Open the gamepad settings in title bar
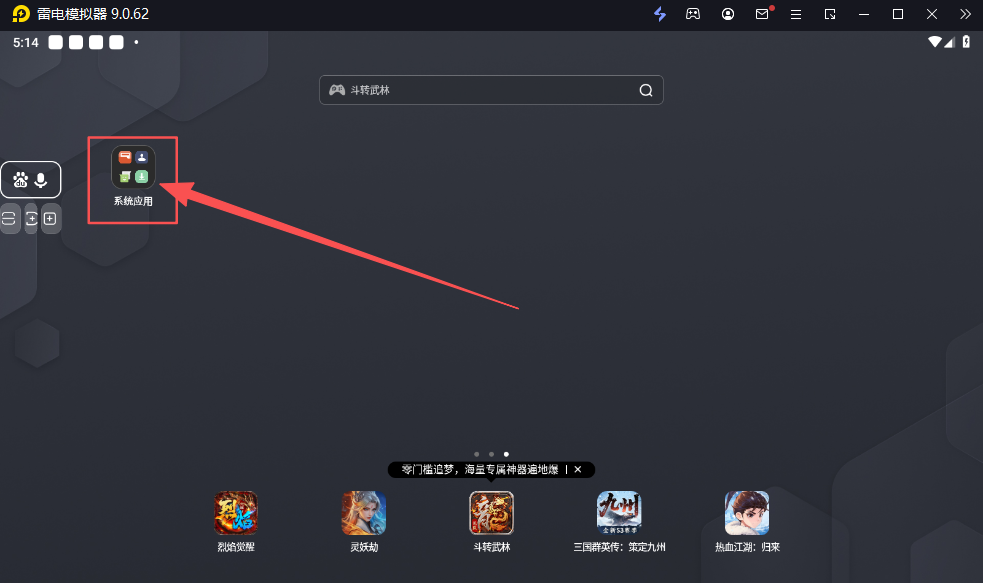The image size is (983, 583). pos(693,14)
